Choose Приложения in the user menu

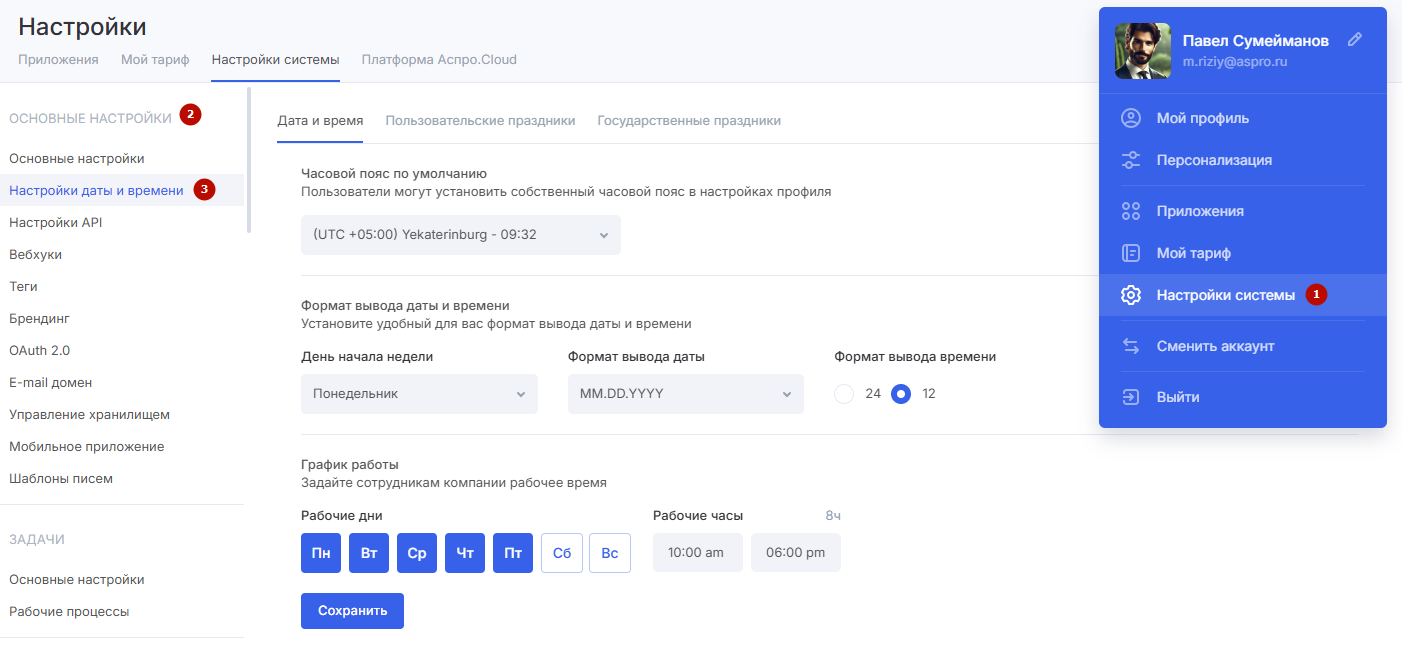(x=1243, y=211)
